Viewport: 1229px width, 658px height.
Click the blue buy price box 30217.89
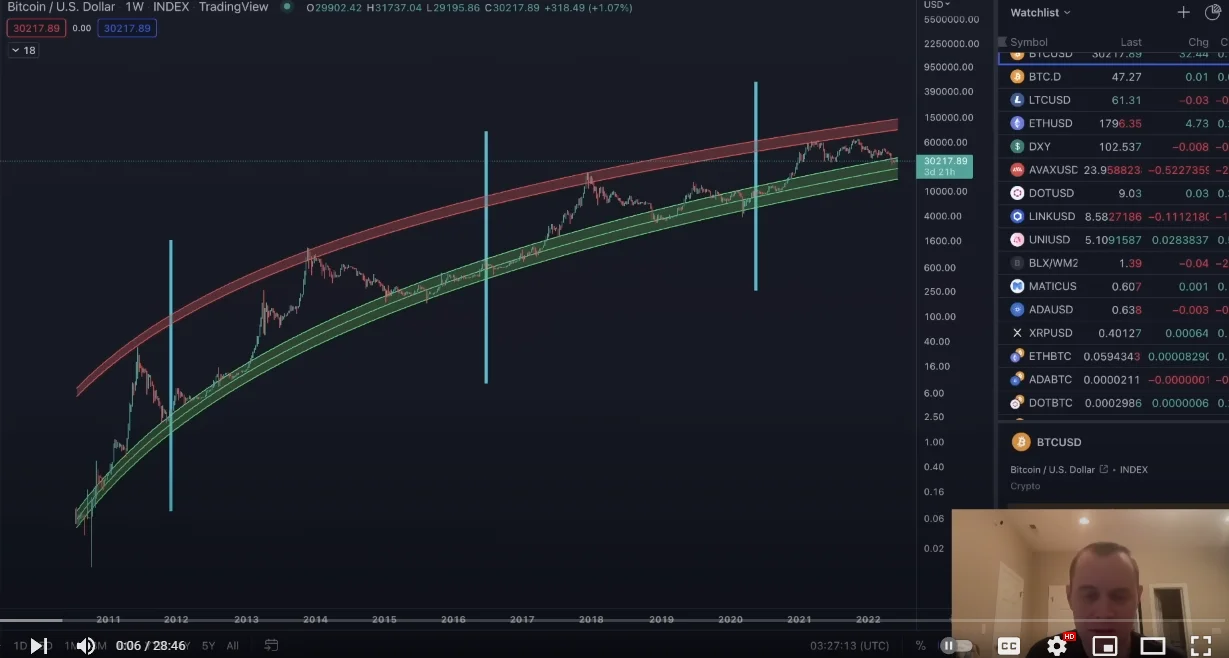(x=127, y=28)
